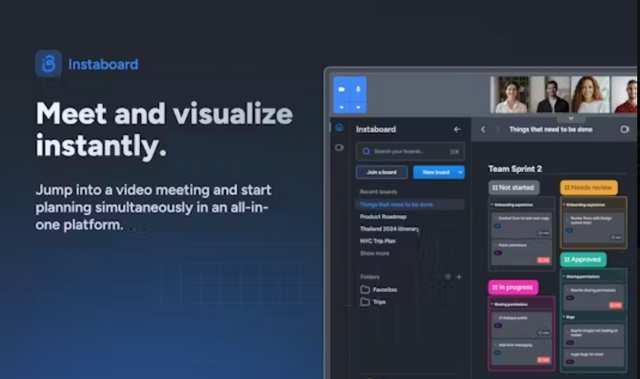Open the home icon in the sidebar

pos(339,128)
